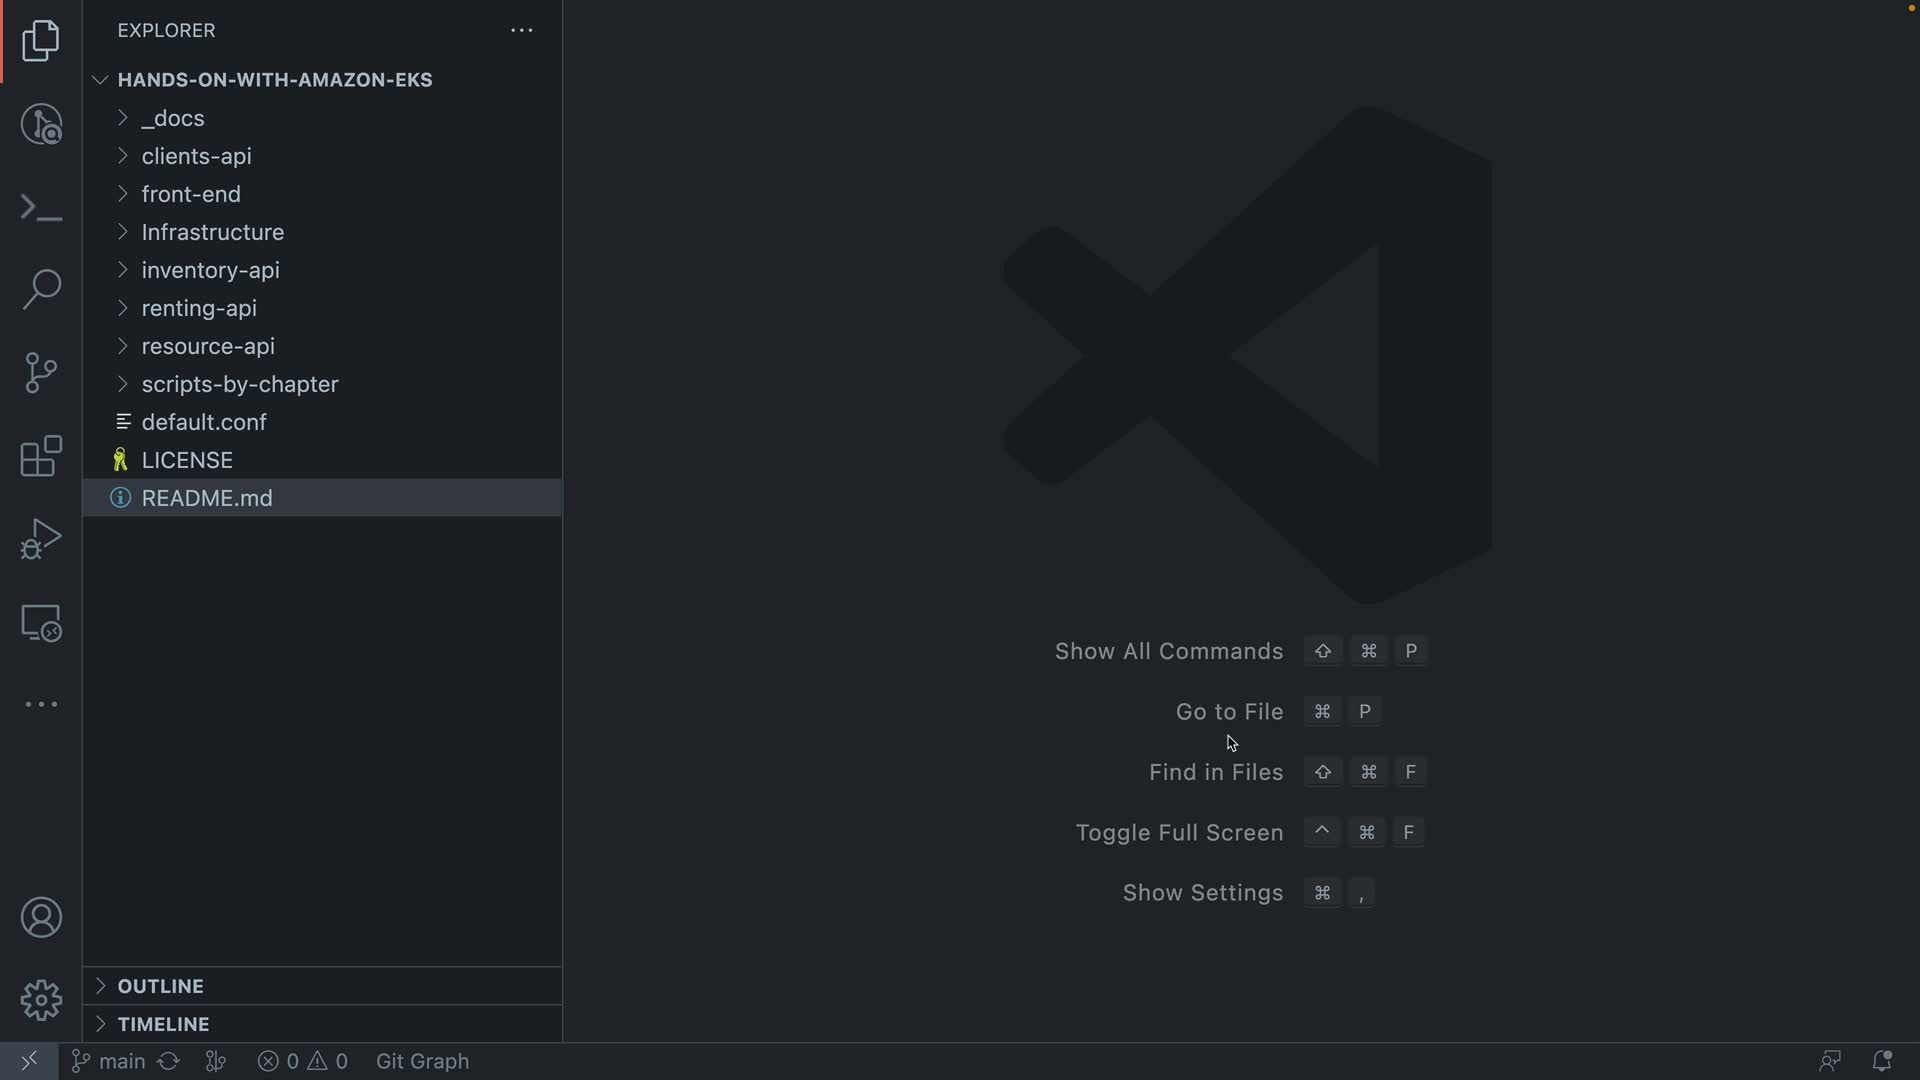The width and height of the screenshot is (1920, 1080).
Task: Open the Extensions view
Action: [41, 456]
